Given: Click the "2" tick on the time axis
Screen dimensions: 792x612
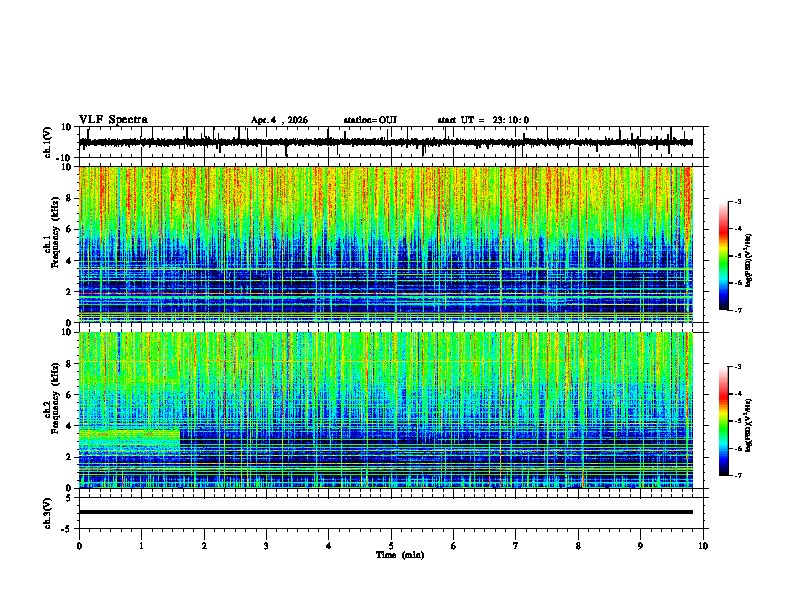Looking at the screenshot, I should [204, 546].
